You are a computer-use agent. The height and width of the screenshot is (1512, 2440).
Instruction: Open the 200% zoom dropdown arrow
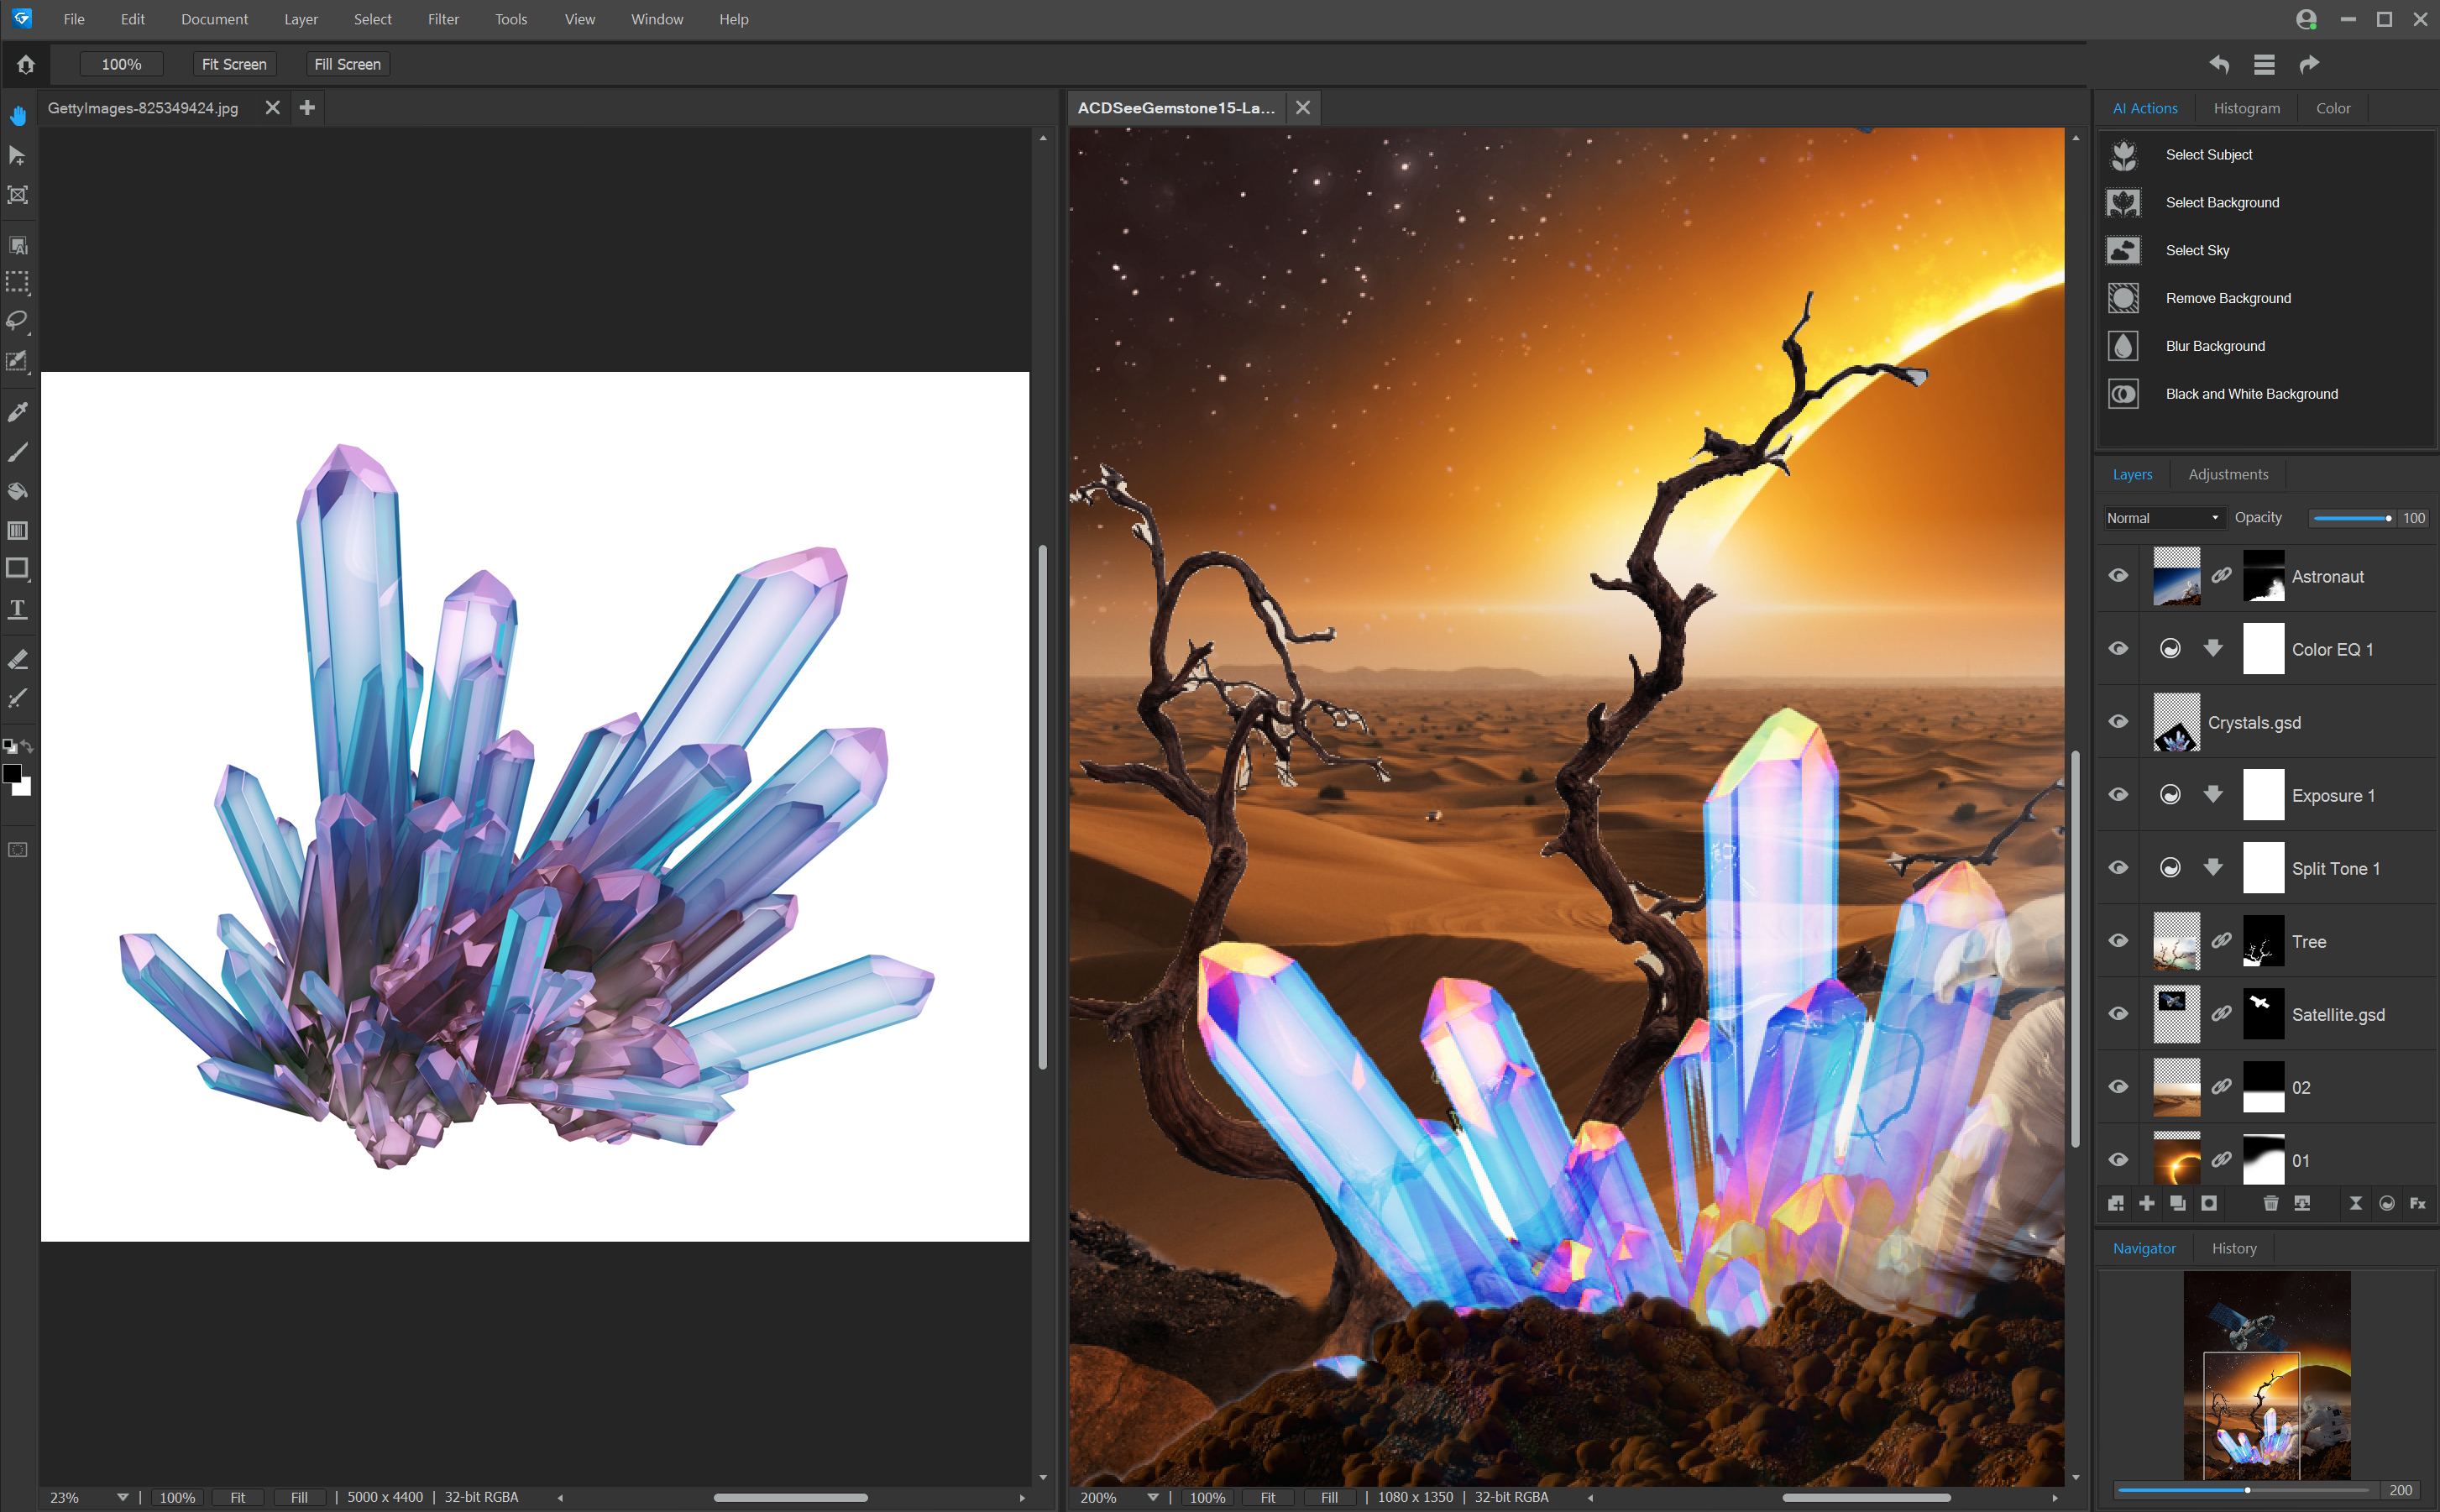(x=1153, y=1497)
